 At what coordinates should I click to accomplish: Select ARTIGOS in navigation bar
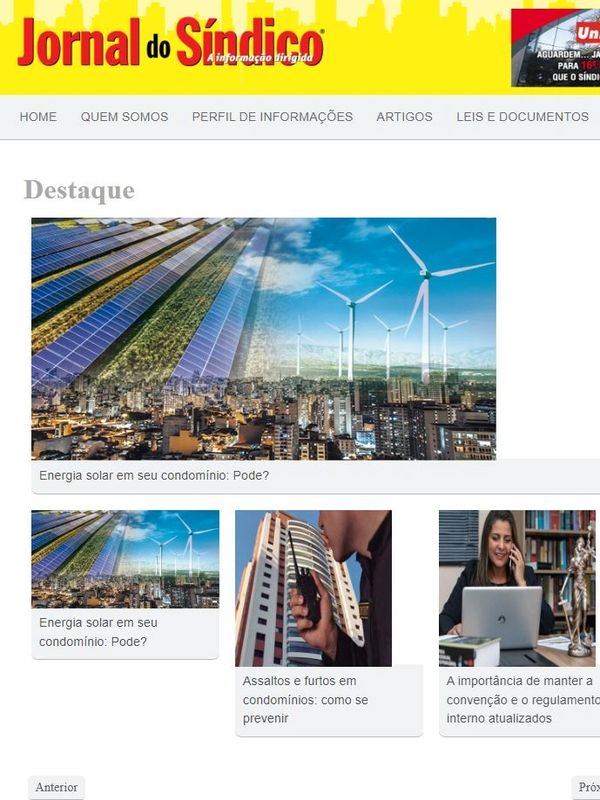tap(405, 117)
